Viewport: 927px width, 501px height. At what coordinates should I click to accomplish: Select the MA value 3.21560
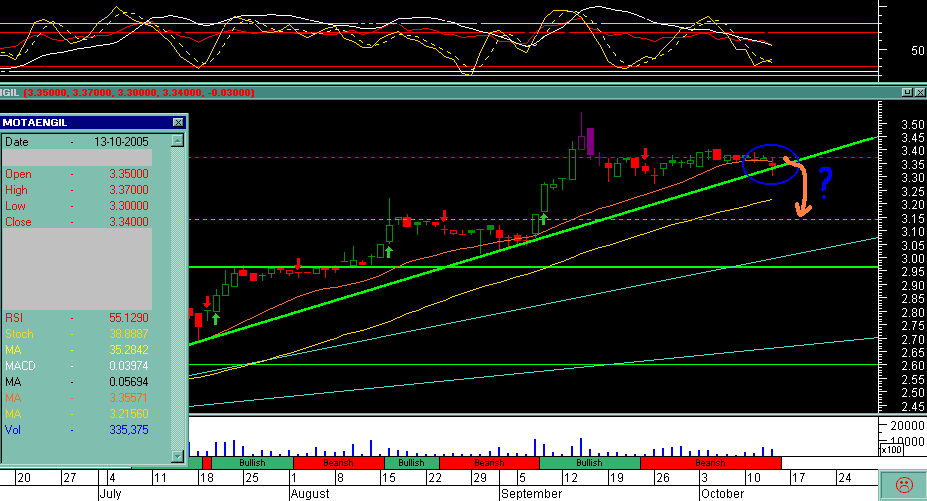(x=128, y=413)
